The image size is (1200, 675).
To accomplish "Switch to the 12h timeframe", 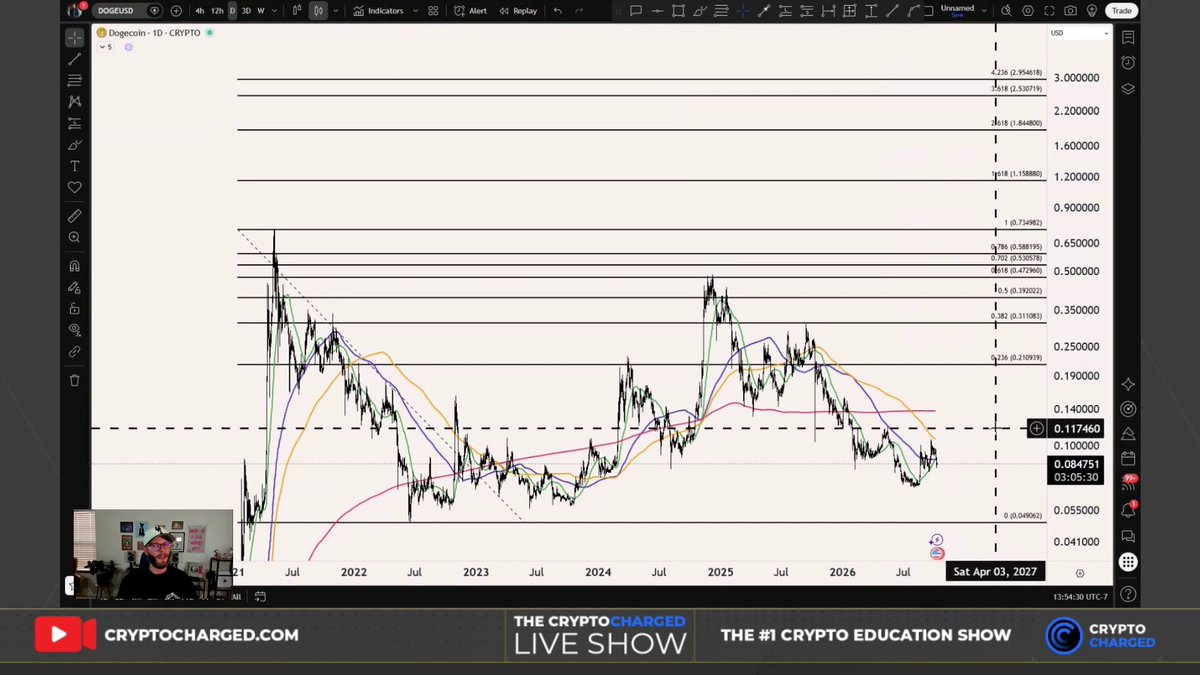I will [217, 11].
